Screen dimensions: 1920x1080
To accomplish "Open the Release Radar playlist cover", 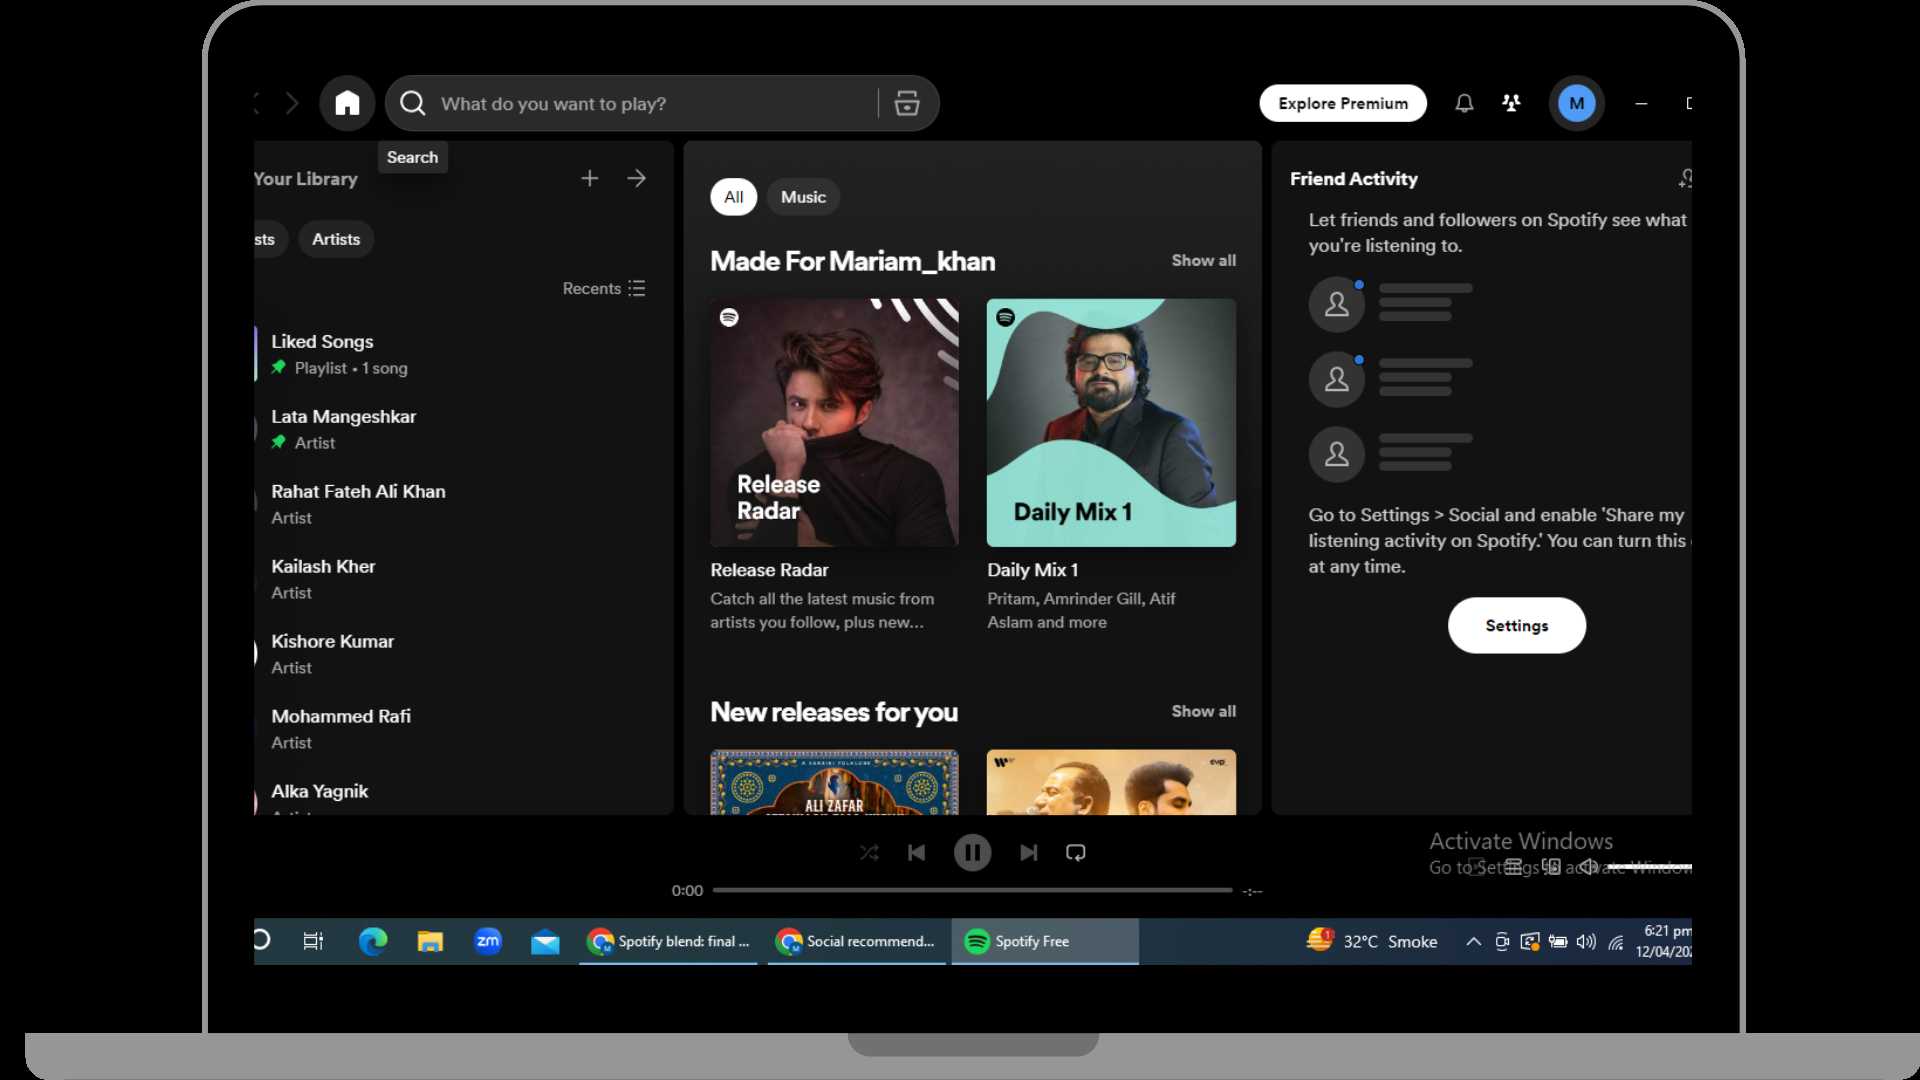I will pyautogui.click(x=834, y=422).
